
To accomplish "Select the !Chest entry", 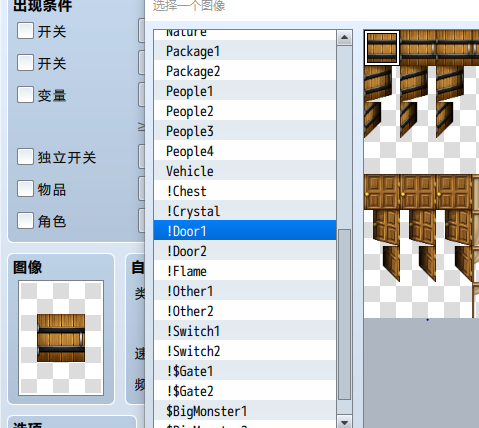I will click(x=245, y=190).
